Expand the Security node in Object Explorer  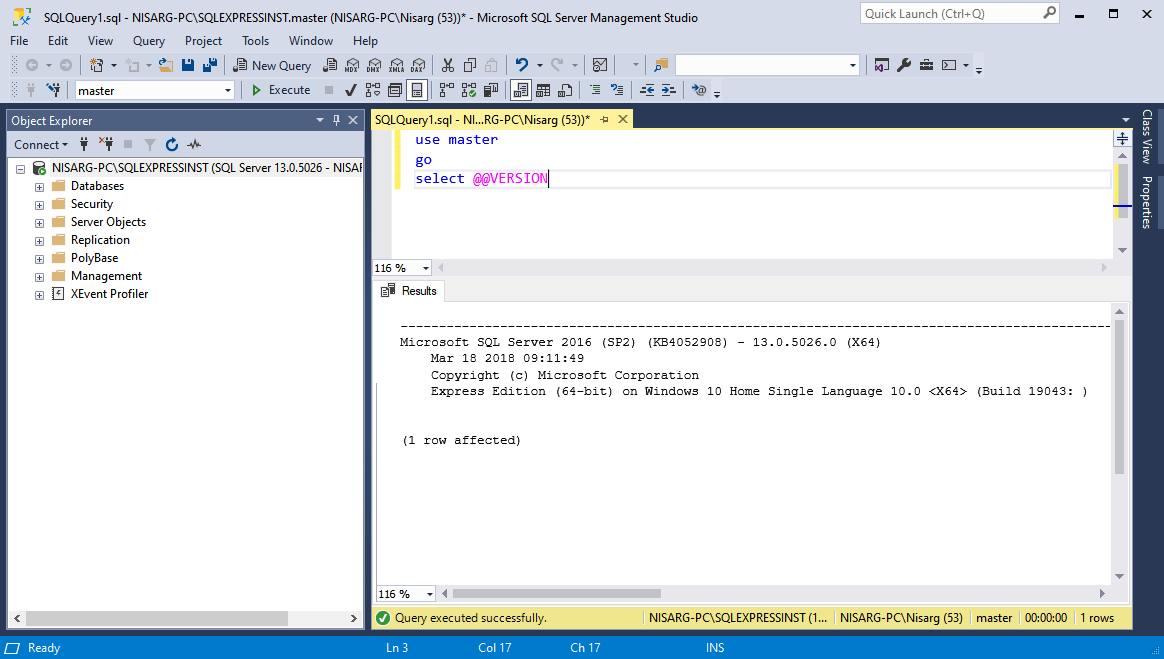click(x=38, y=203)
